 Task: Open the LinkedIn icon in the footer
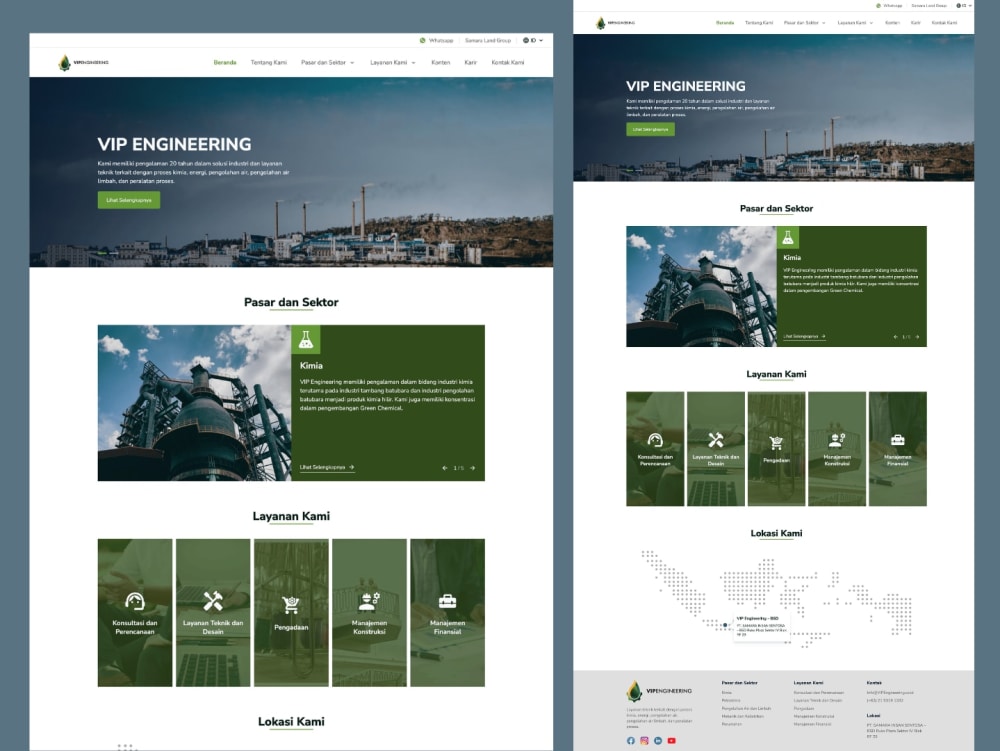[x=658, y=741]
